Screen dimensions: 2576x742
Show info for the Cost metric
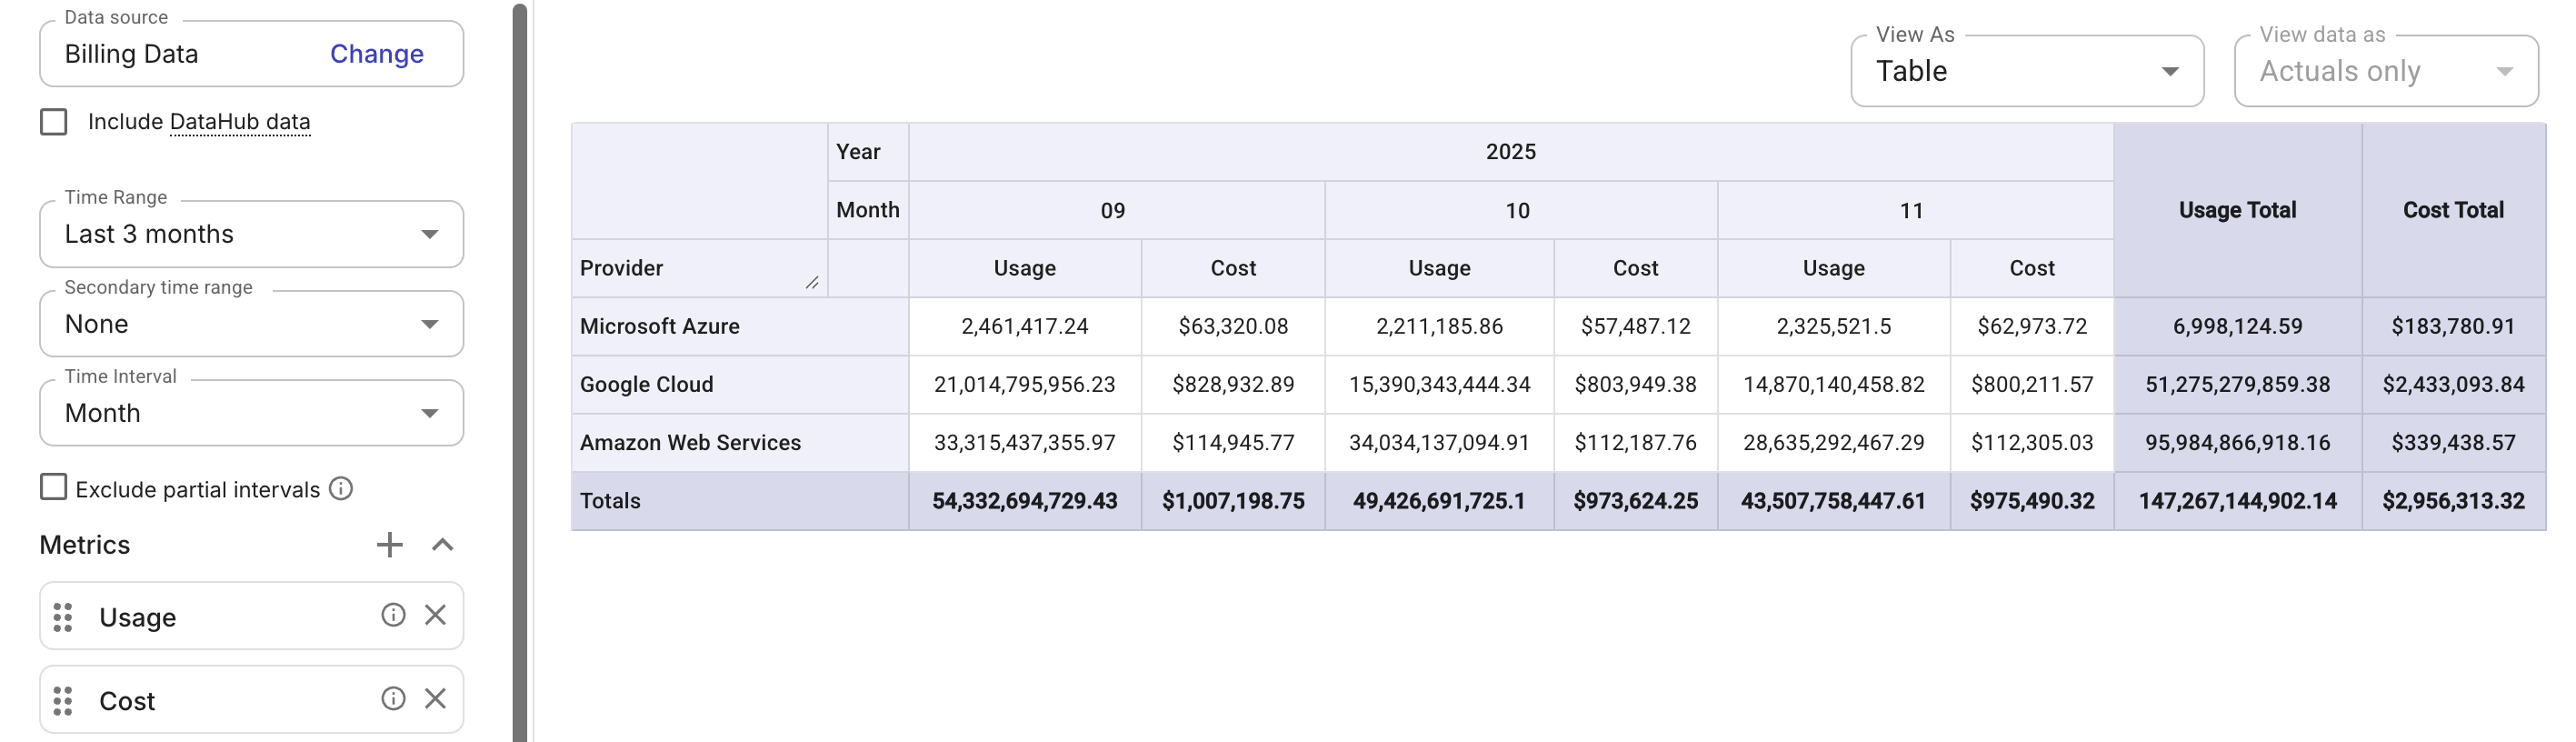(393, 699)
